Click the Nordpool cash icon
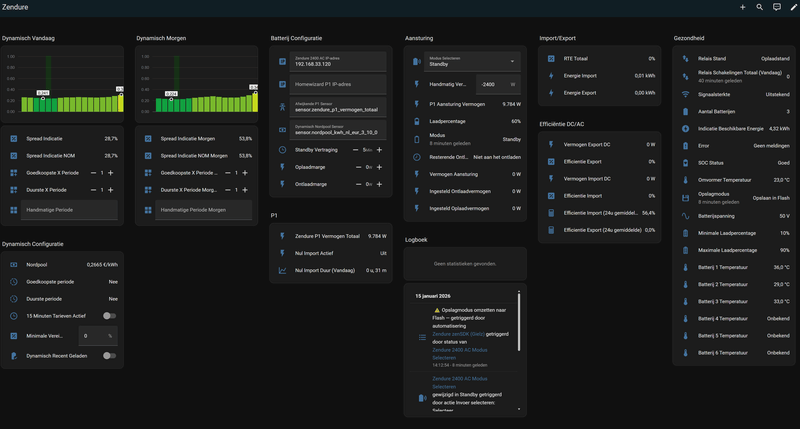Screen dimensions: 800x429 tap(13, 264)
